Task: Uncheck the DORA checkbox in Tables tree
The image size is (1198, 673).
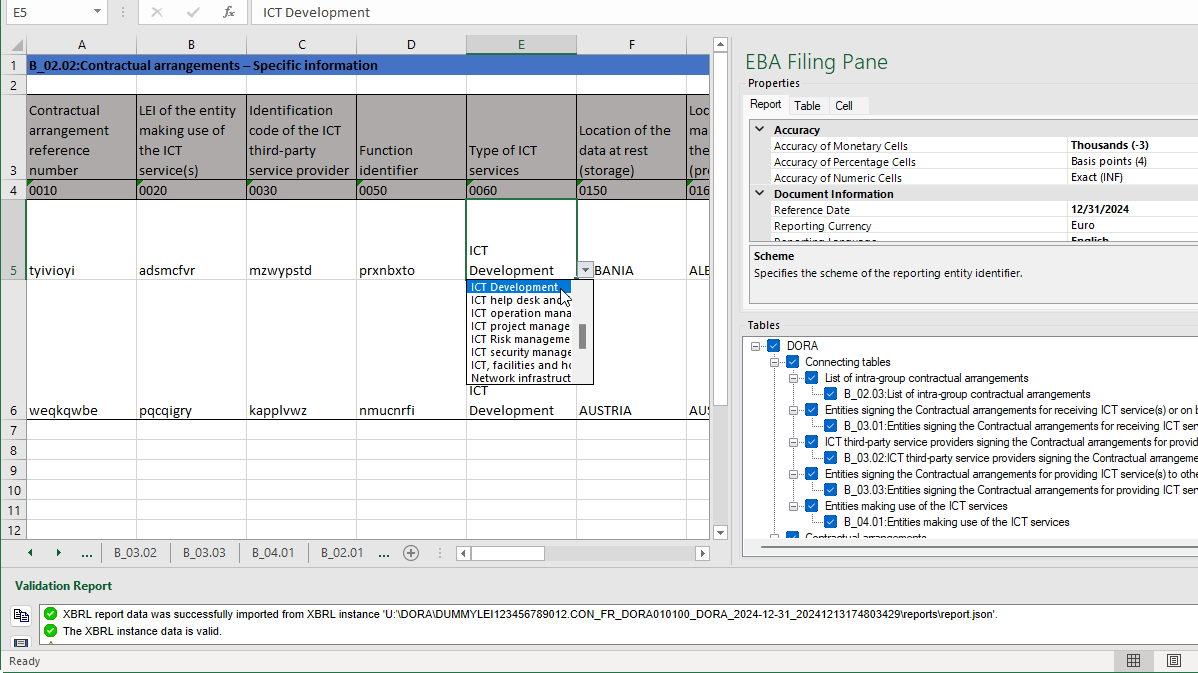Action: point(773,345)
